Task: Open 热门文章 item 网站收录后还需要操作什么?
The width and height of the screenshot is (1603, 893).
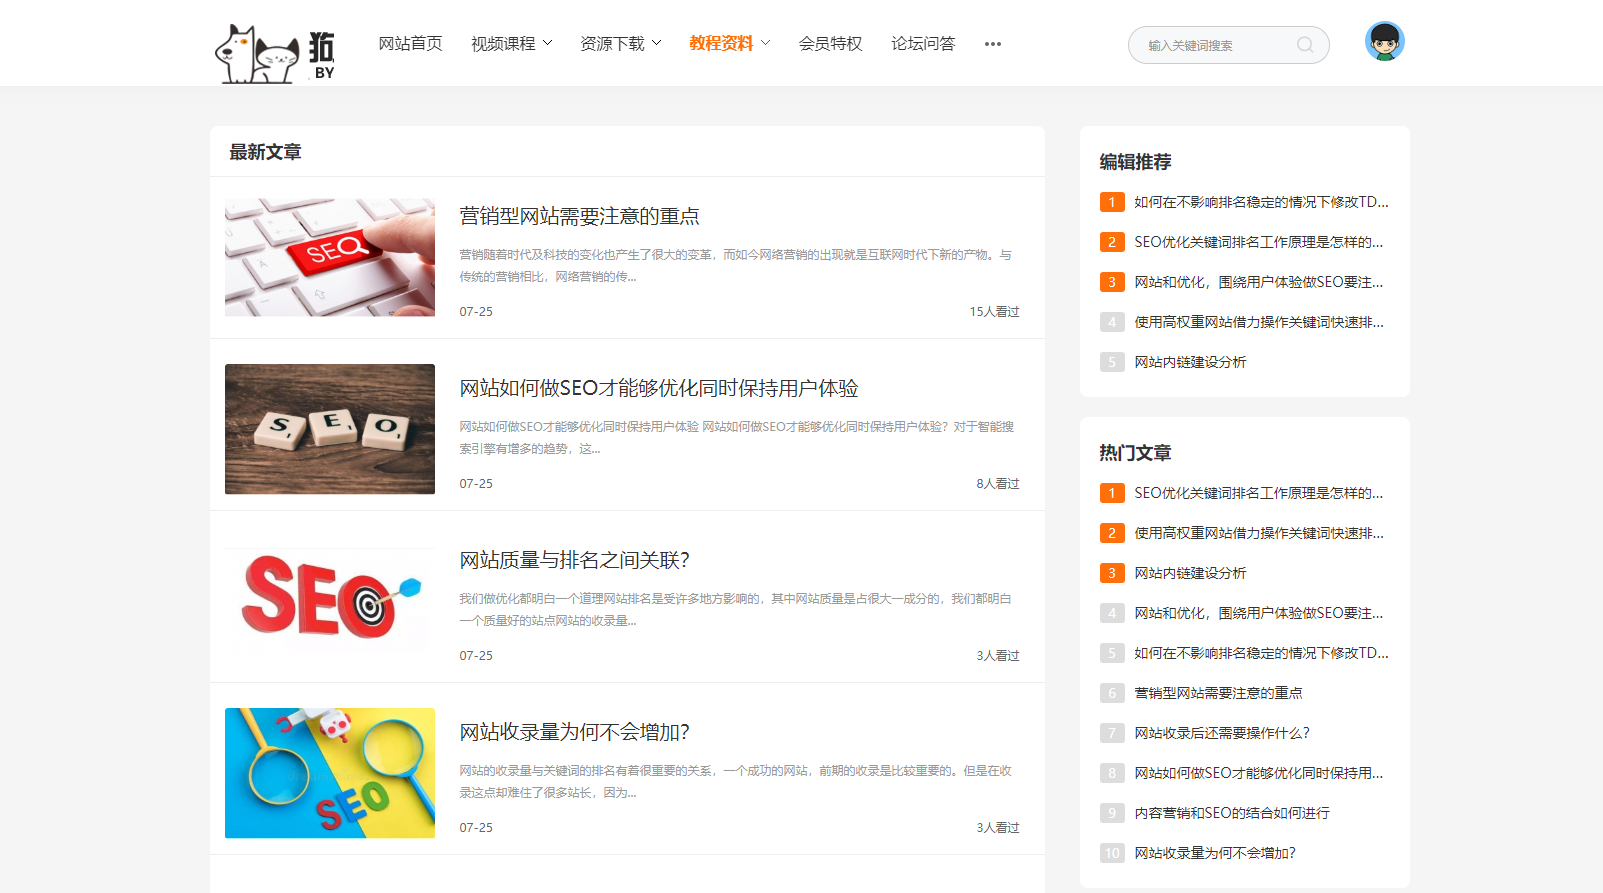Action: click(x=1222, y=733)
